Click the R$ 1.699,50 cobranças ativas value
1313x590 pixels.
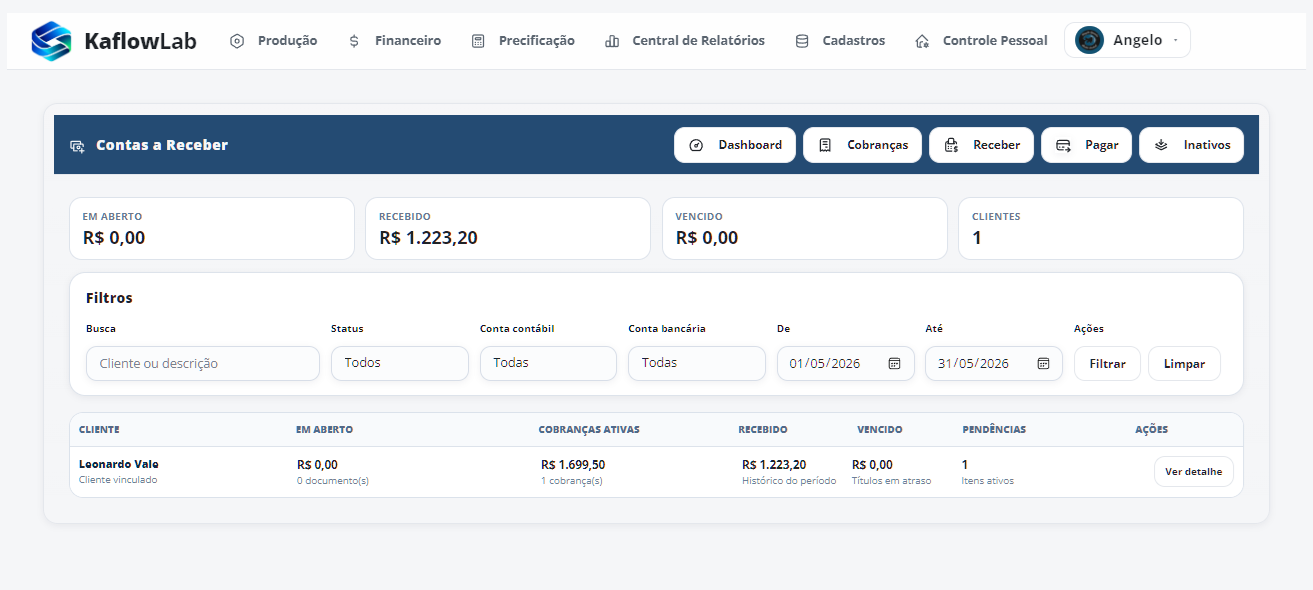pyautogui.click(x=573, y=465)
